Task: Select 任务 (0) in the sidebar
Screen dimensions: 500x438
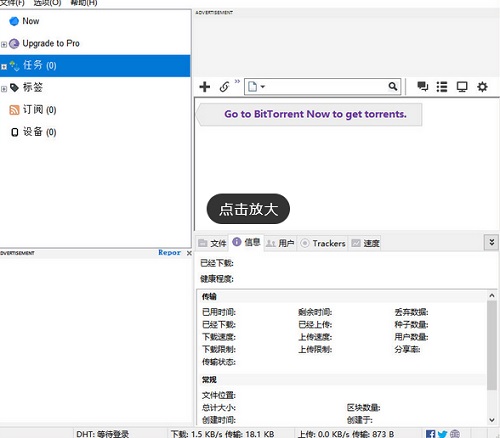Action: [95, 66]
